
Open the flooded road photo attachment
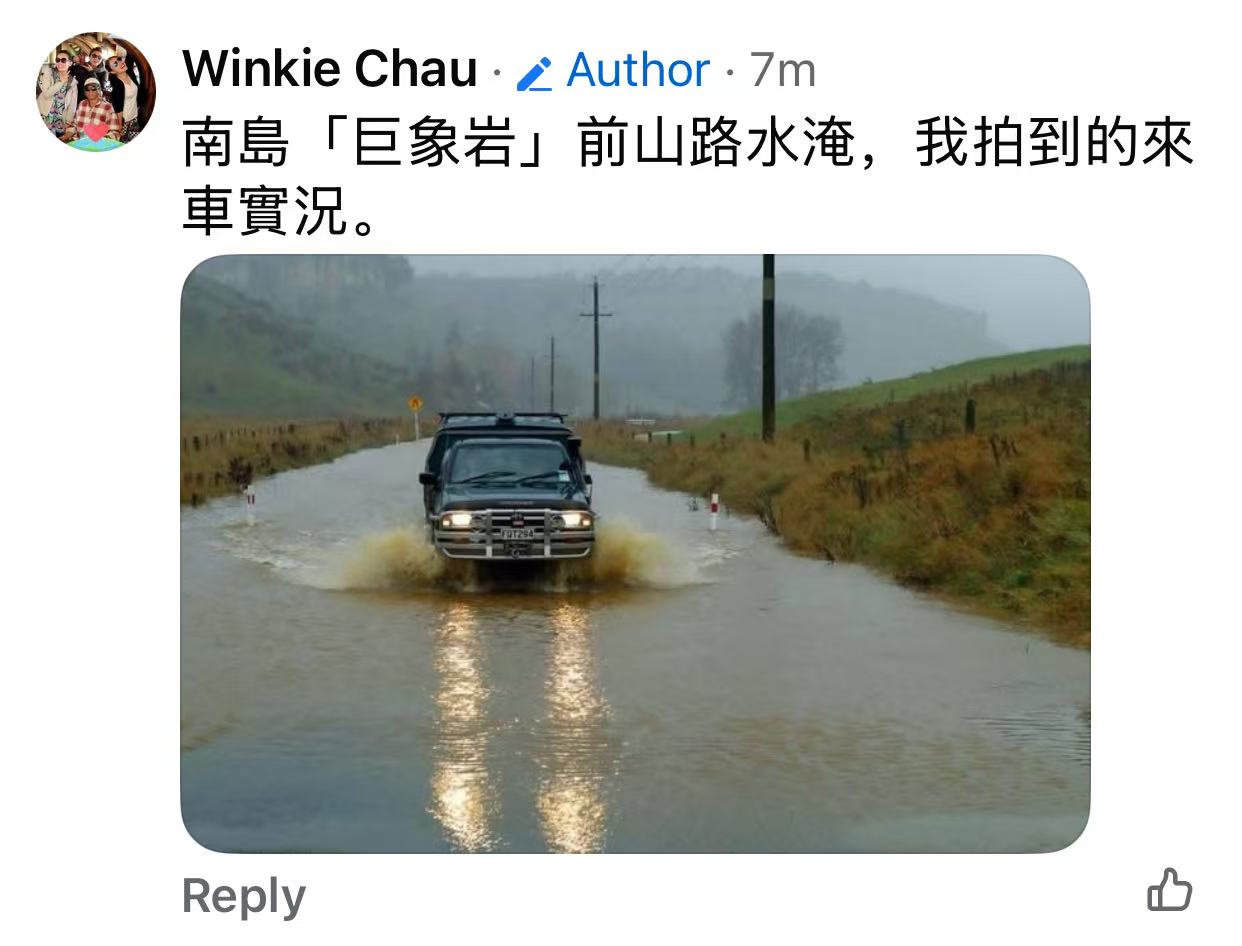click(x=635, y=554)
